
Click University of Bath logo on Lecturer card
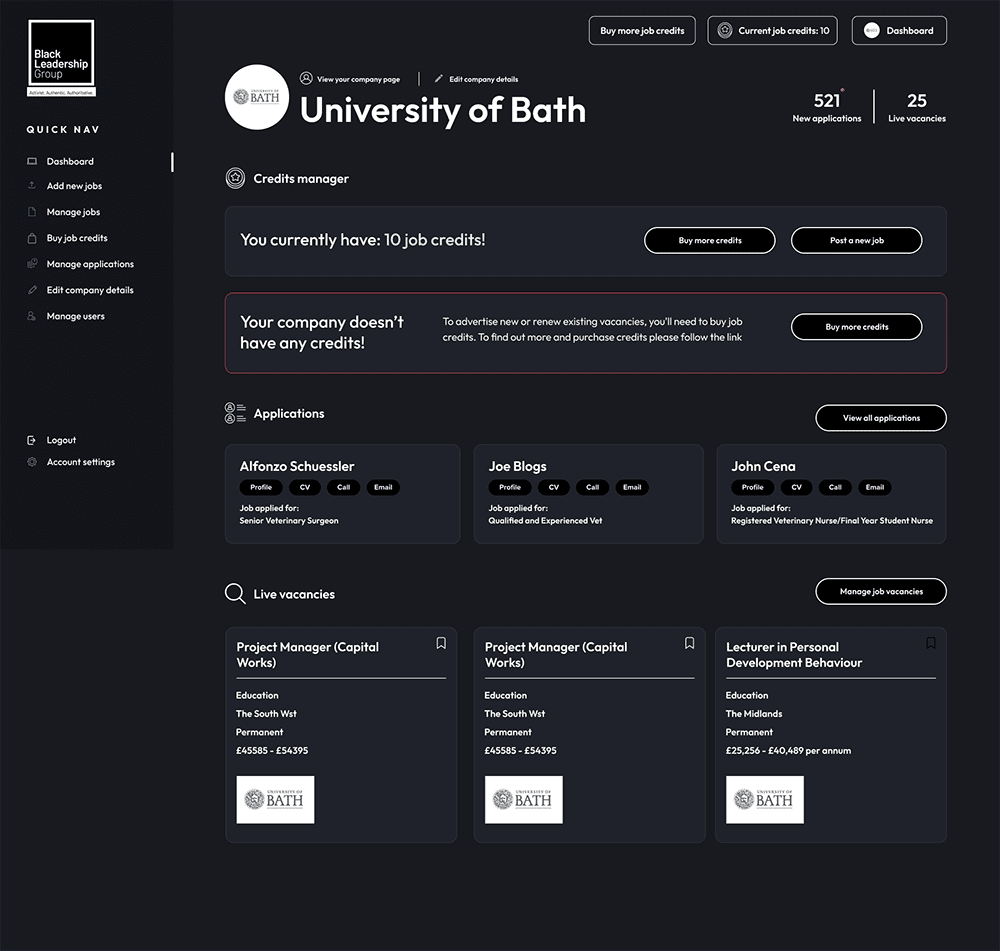(765, 800)
